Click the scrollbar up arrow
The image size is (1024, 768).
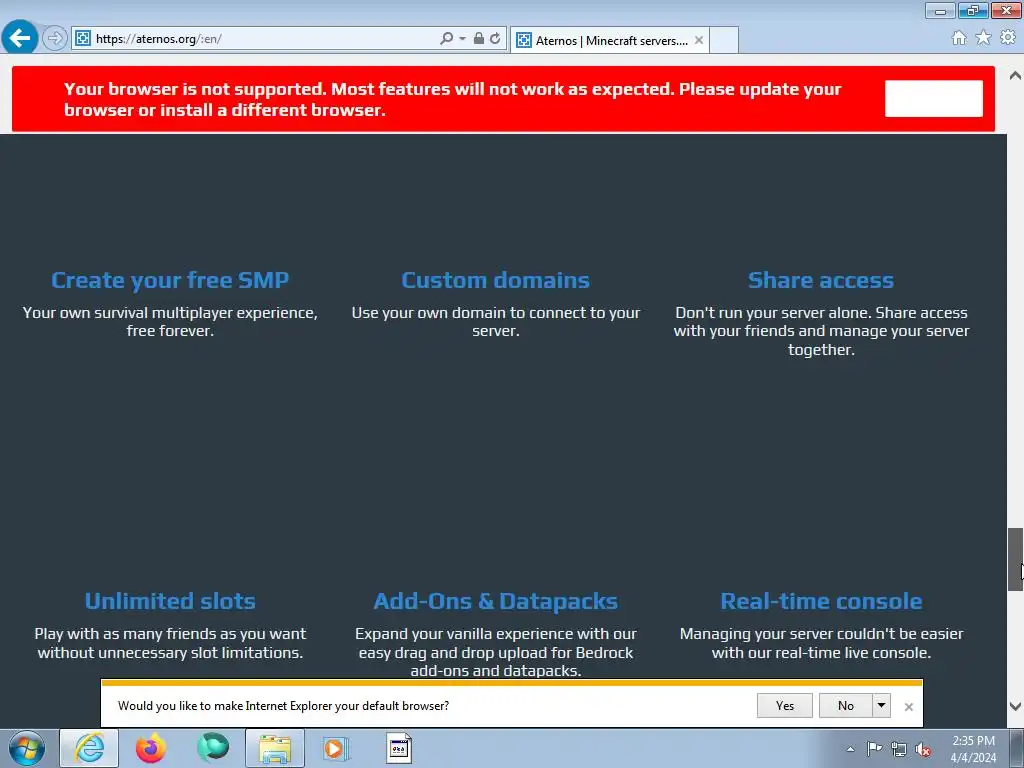pyautogui.click(x=1015, y=75)
